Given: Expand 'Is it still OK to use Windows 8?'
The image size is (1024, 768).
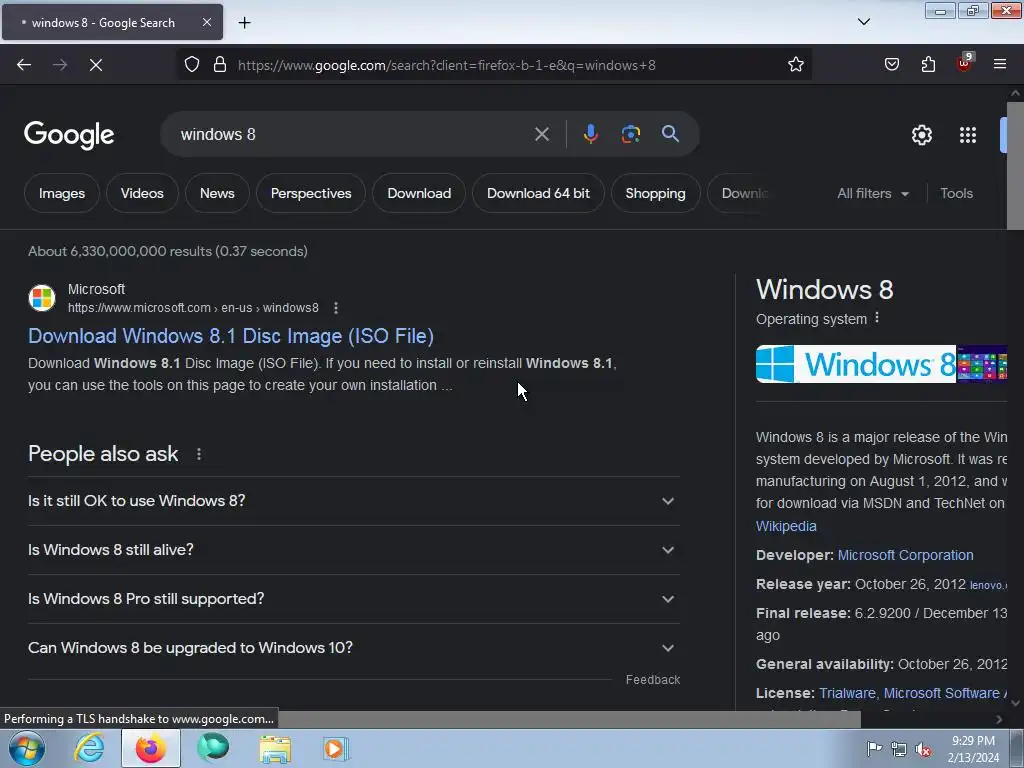Looking at the screenshot, I should [x=353, y=501].
